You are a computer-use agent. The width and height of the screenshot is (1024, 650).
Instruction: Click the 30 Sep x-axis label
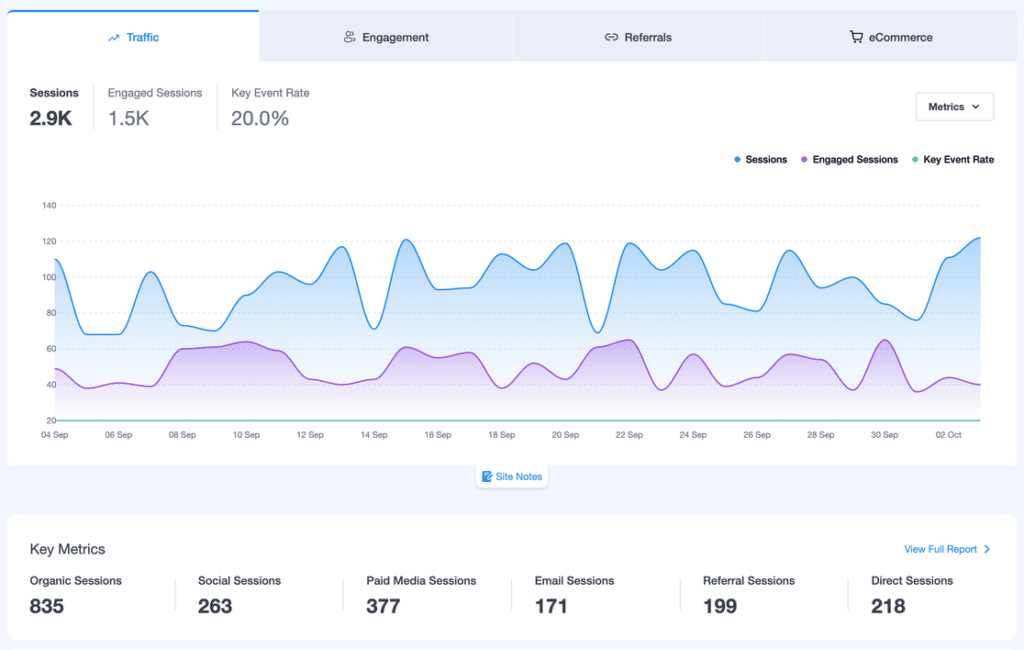[x=884, y=434]
